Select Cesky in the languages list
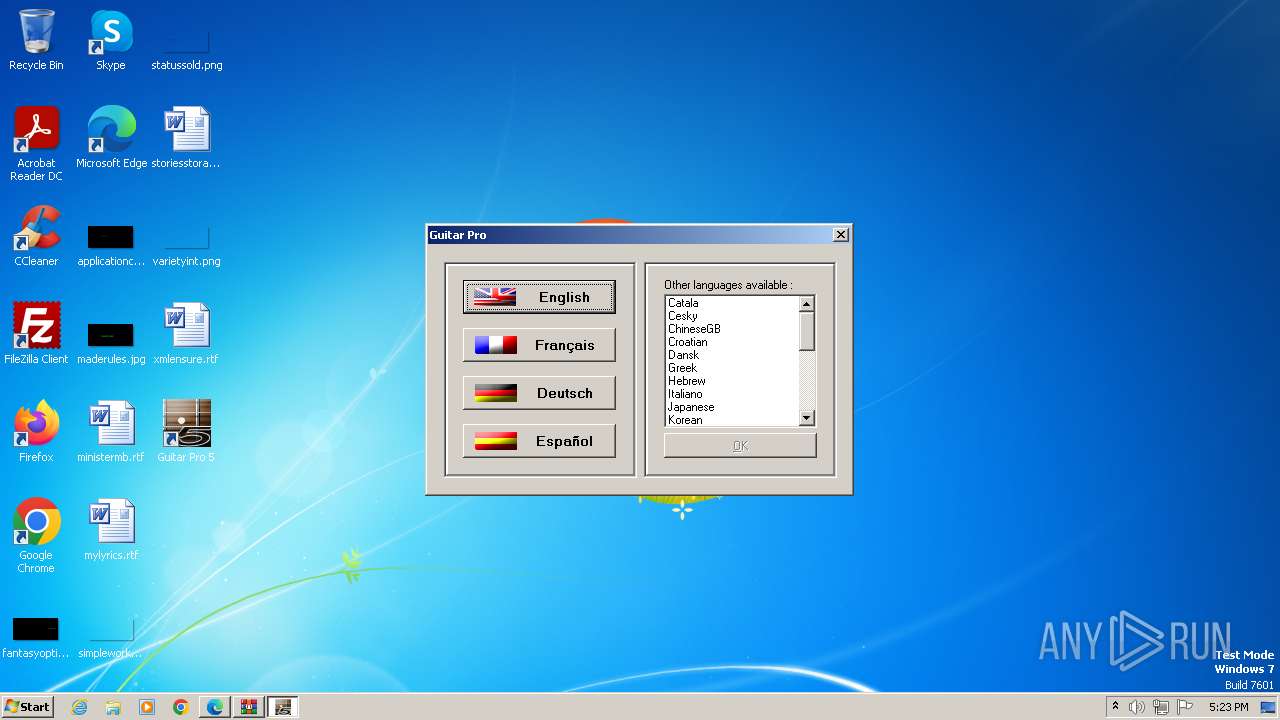 733,316
